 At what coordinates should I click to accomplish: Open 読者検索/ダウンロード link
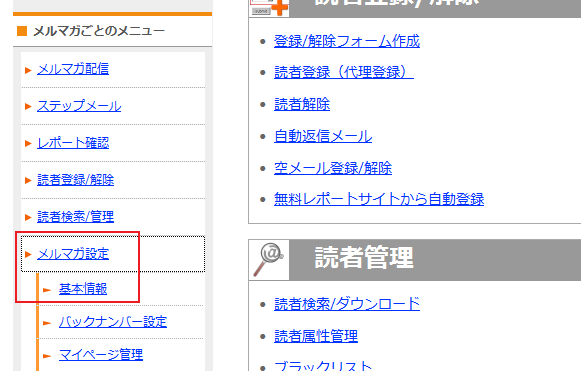(347, 304)
